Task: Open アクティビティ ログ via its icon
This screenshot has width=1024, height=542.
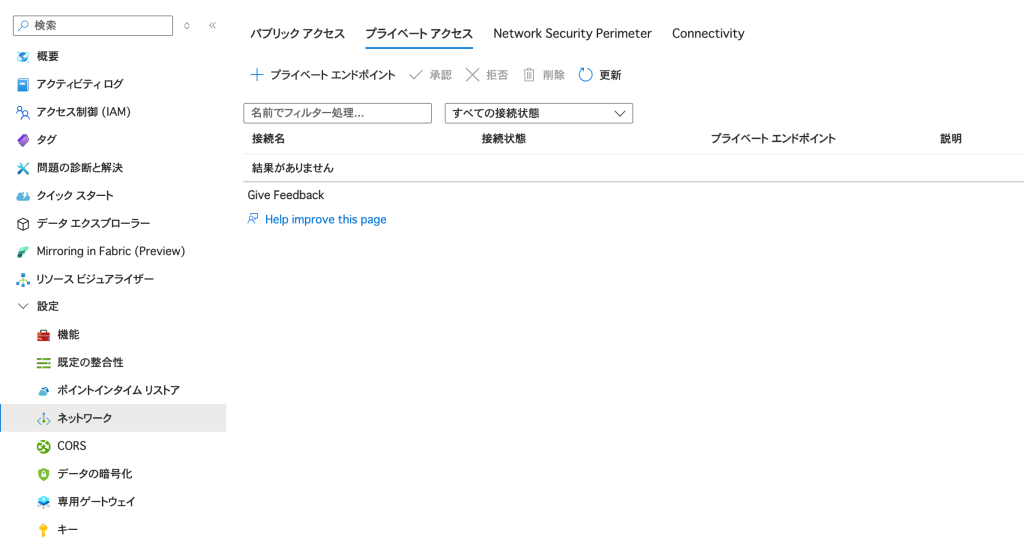Action: 23,84
